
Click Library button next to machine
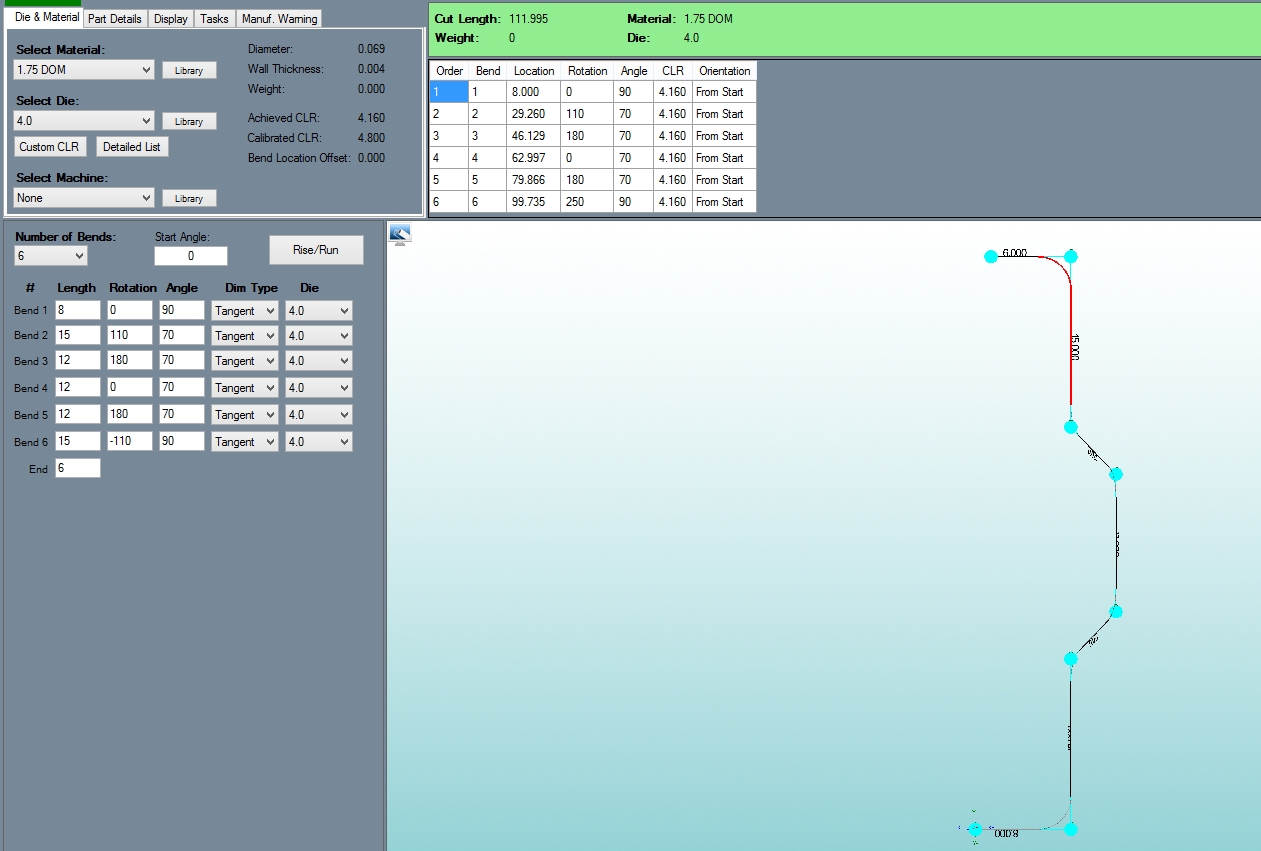[189, 198]
